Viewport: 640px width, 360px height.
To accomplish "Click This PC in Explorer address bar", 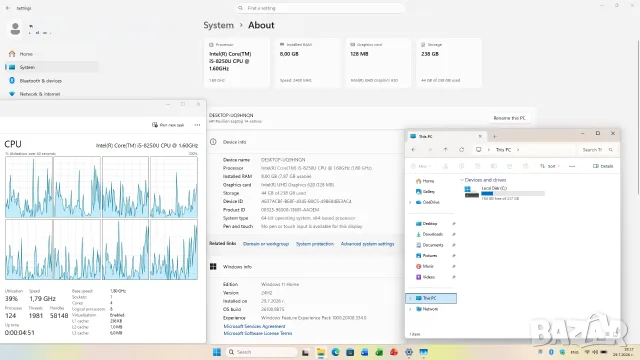I will 503,150.
